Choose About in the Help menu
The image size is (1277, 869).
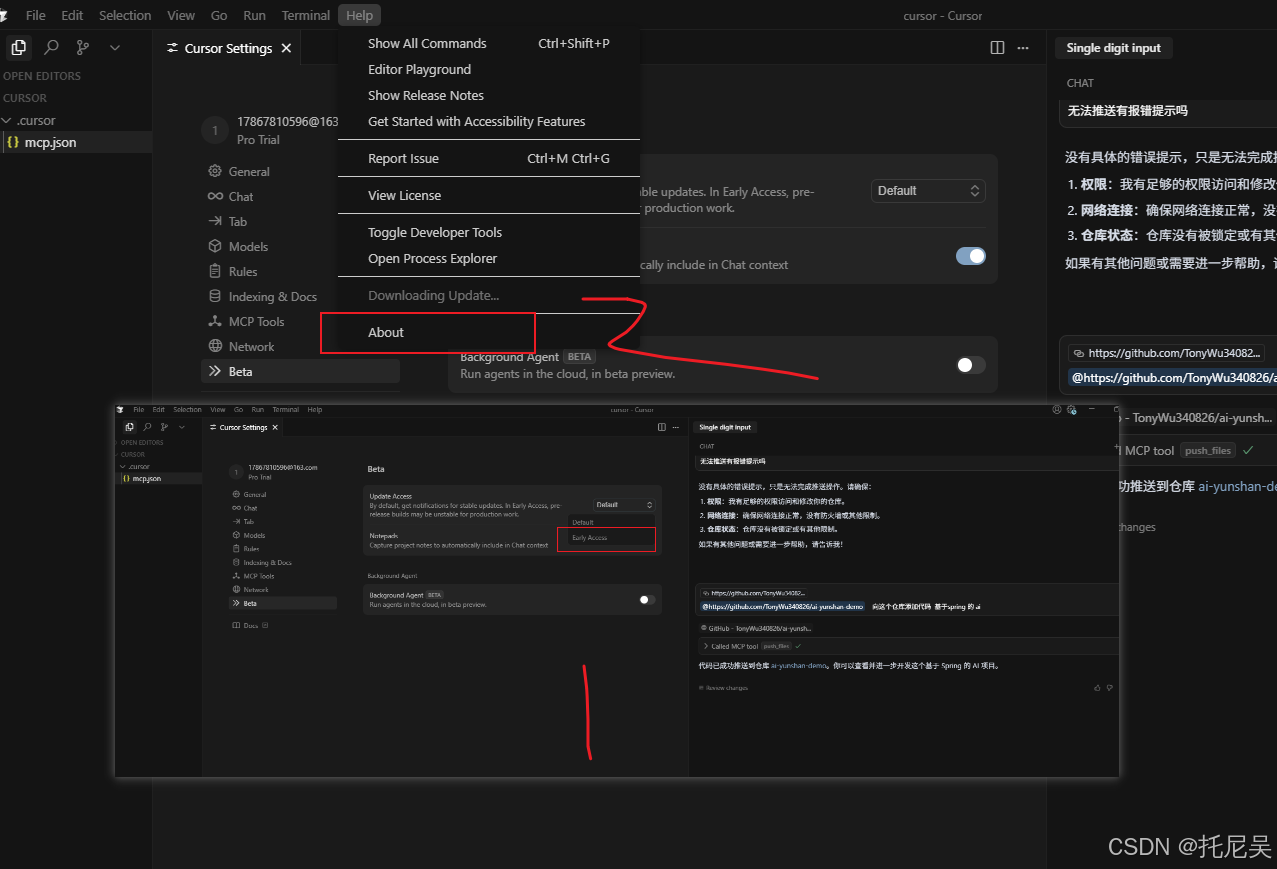(x=489, y=332)
